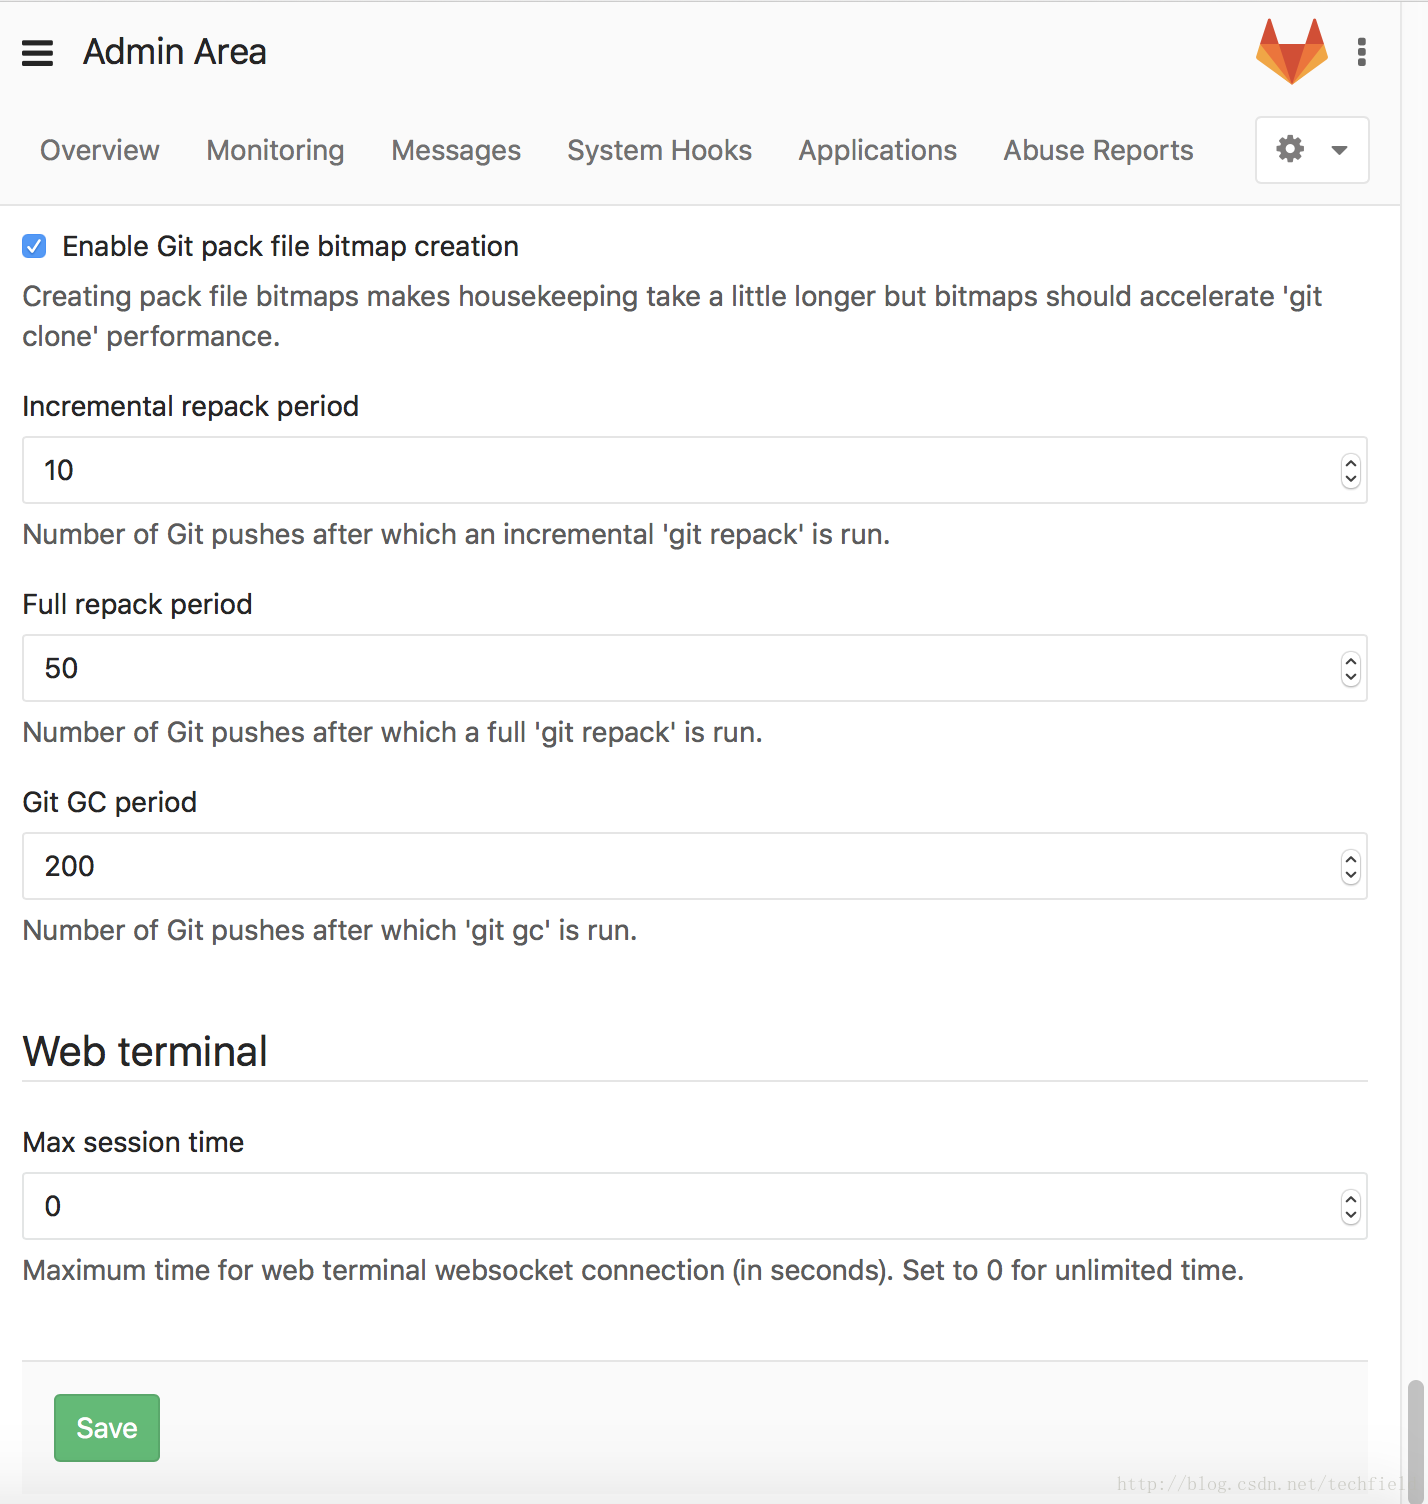1428x1504 pixels.
Task: Open the hamburger navigation menu
Action: point(37,53)
